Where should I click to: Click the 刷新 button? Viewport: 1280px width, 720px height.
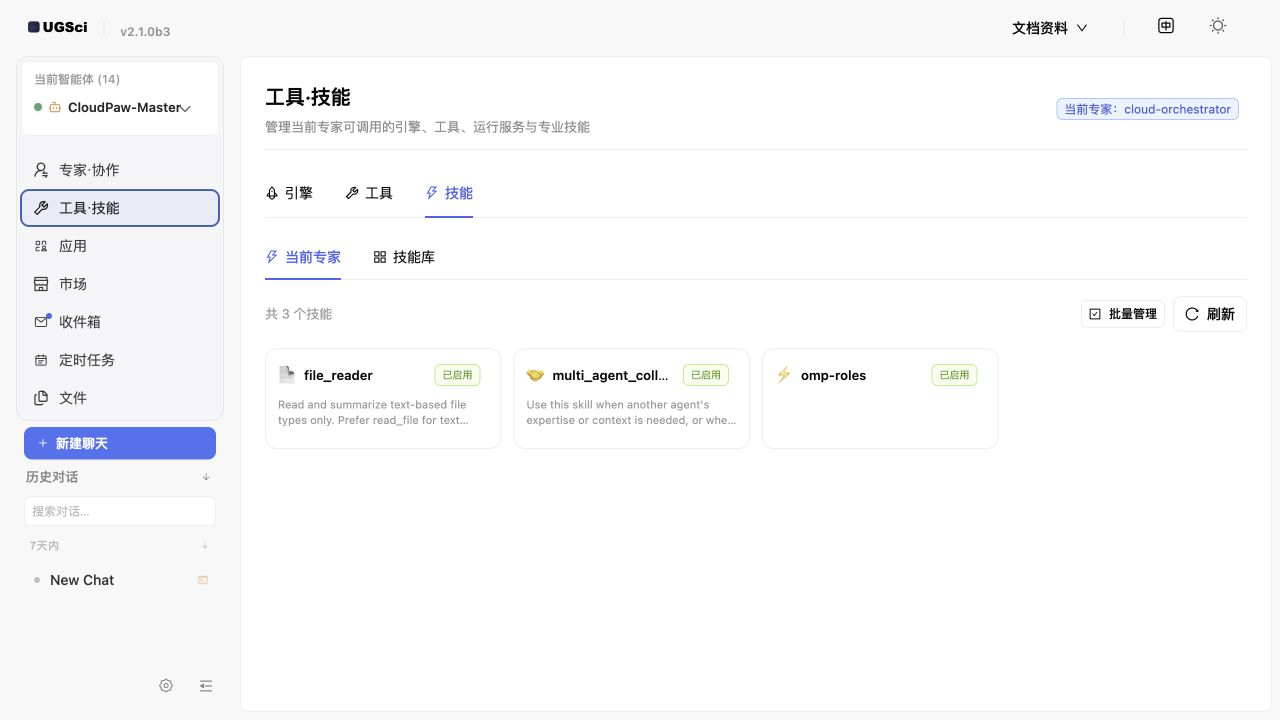coord(1210,314)
